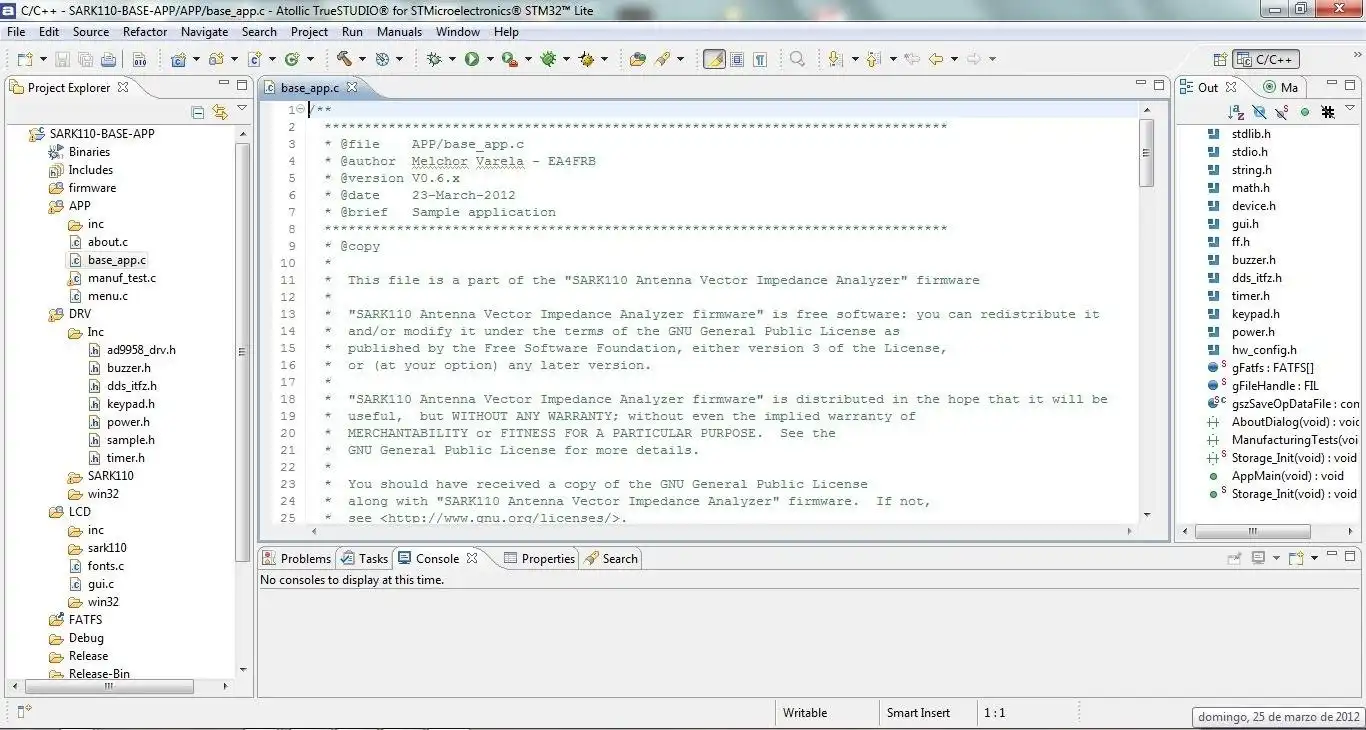Viewport: 1366px width, 730px height.
Task: Click the hammer Build icon
Action: (x=344, y=59)
